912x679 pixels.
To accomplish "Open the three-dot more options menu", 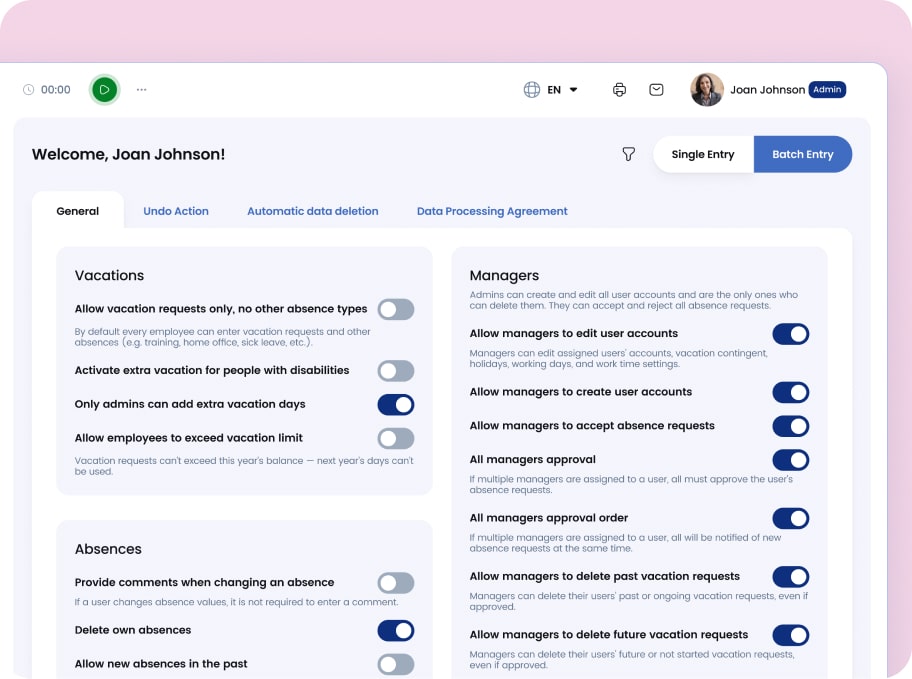I will click(142, 90).
